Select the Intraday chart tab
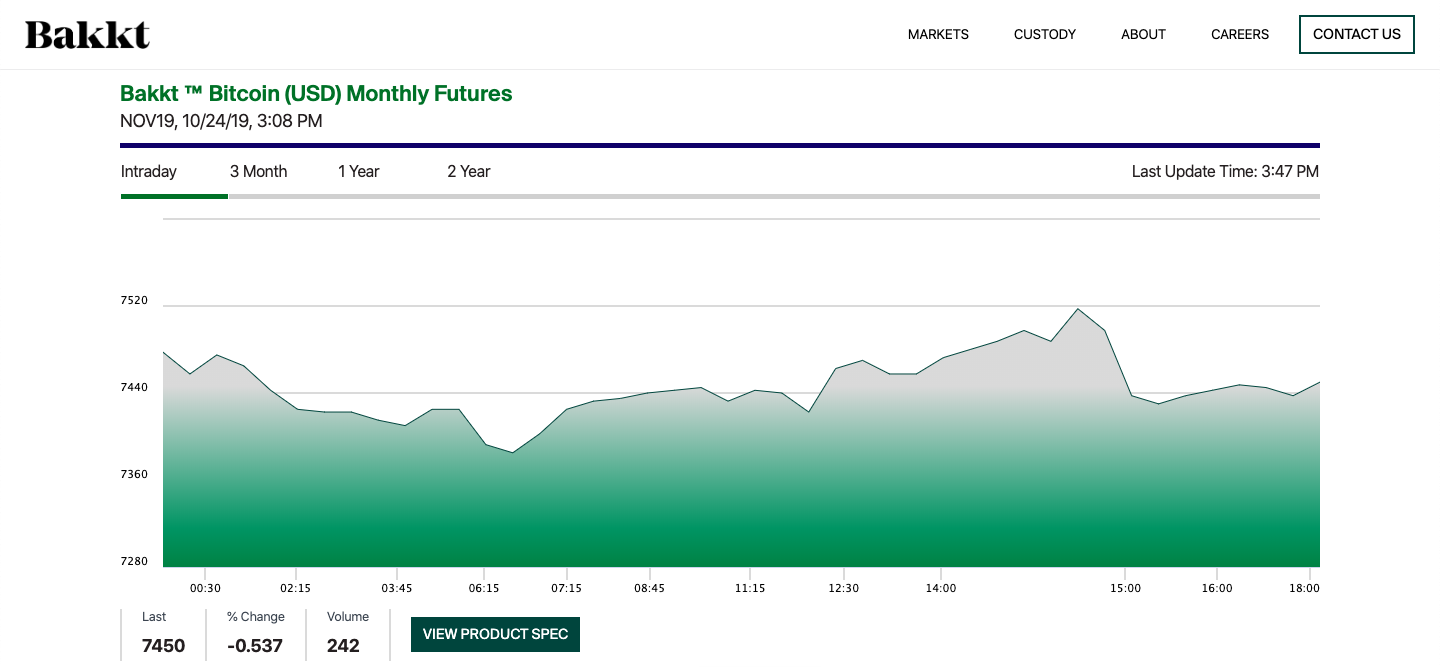1440x667 pixels. 149,171
